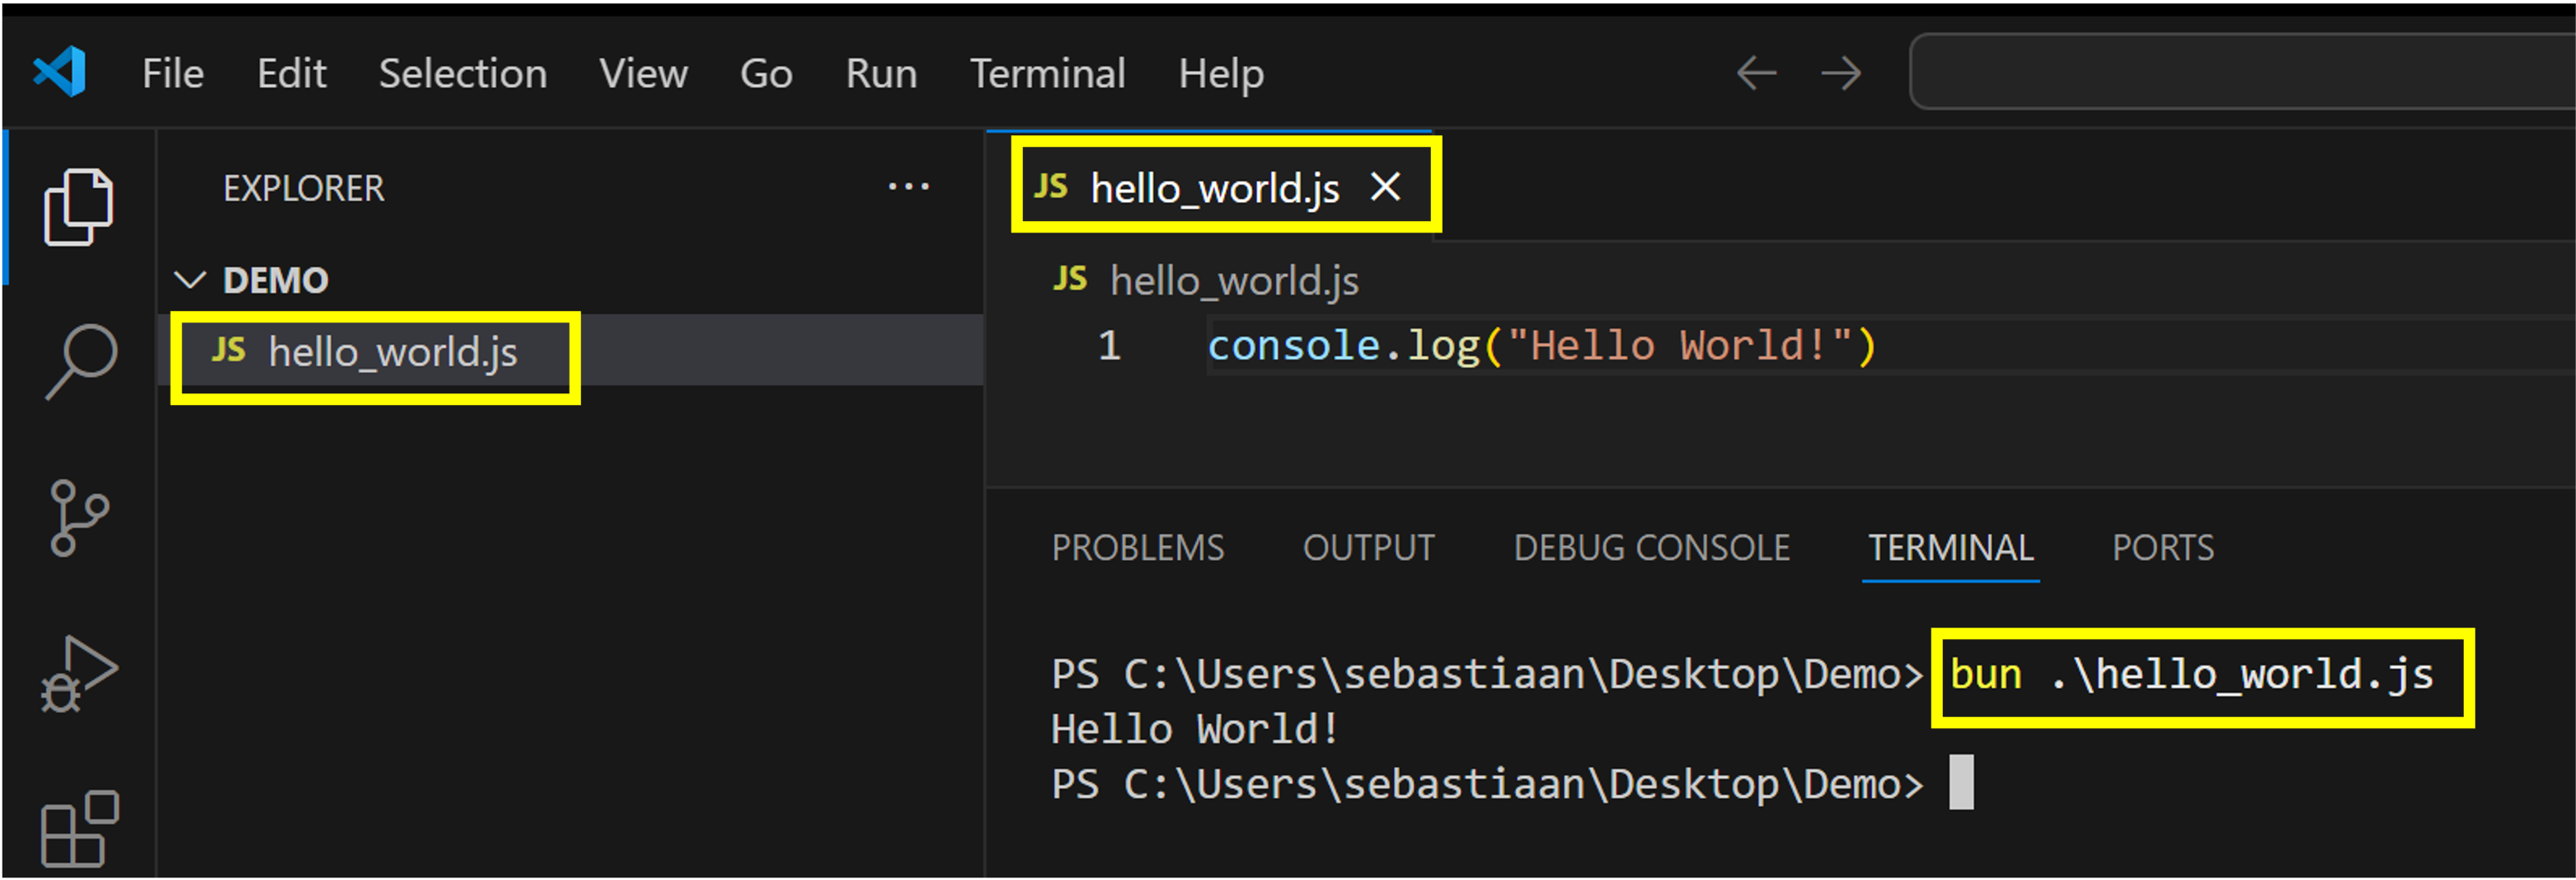Image resolution: width=2576 pixels, height=880 pixels.
Task: Click the back navigation arrow
Action: tap(1757, 72)
